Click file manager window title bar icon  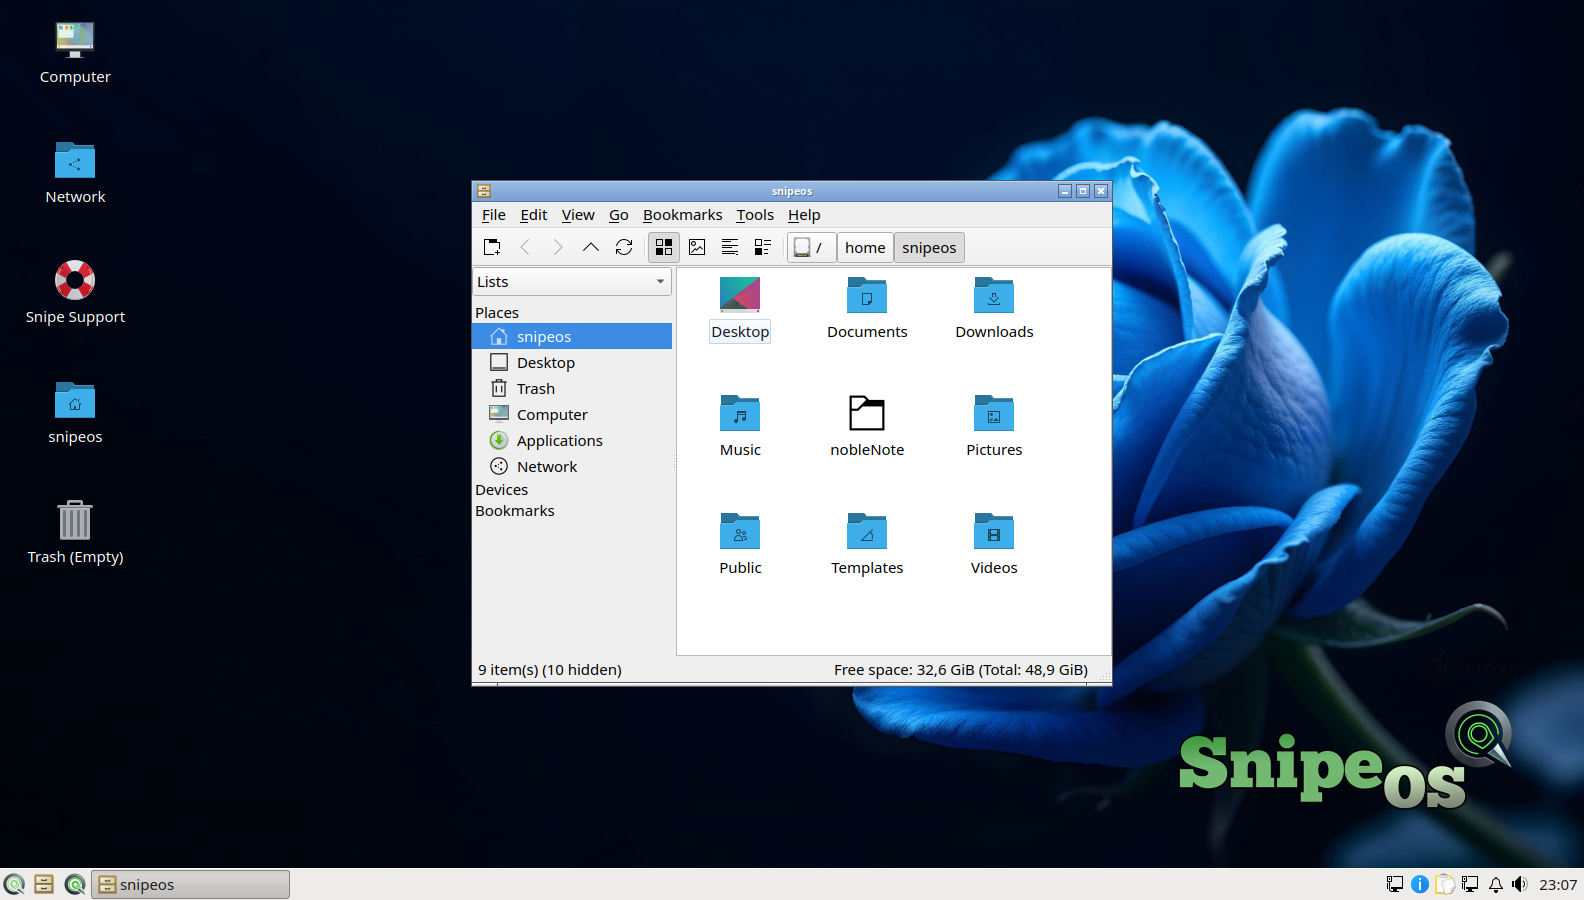pos(484,191)
